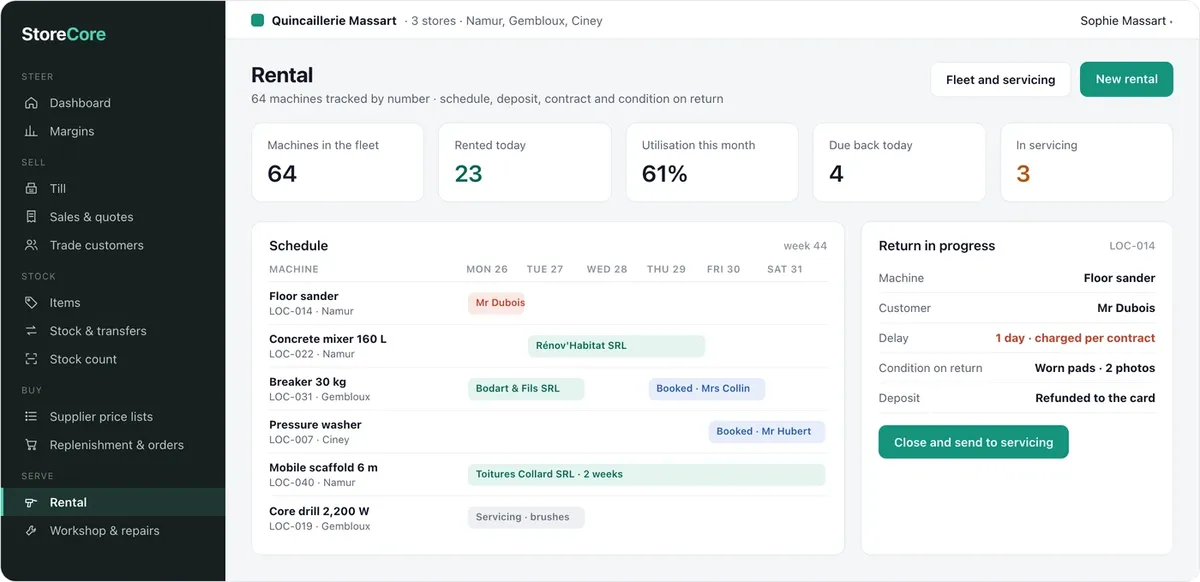Image resolution: width=1200 pixels, height=582 pixels.
Task: Click the Utilisation this month card
Action: pyautogui.click(x=712, y=162)
